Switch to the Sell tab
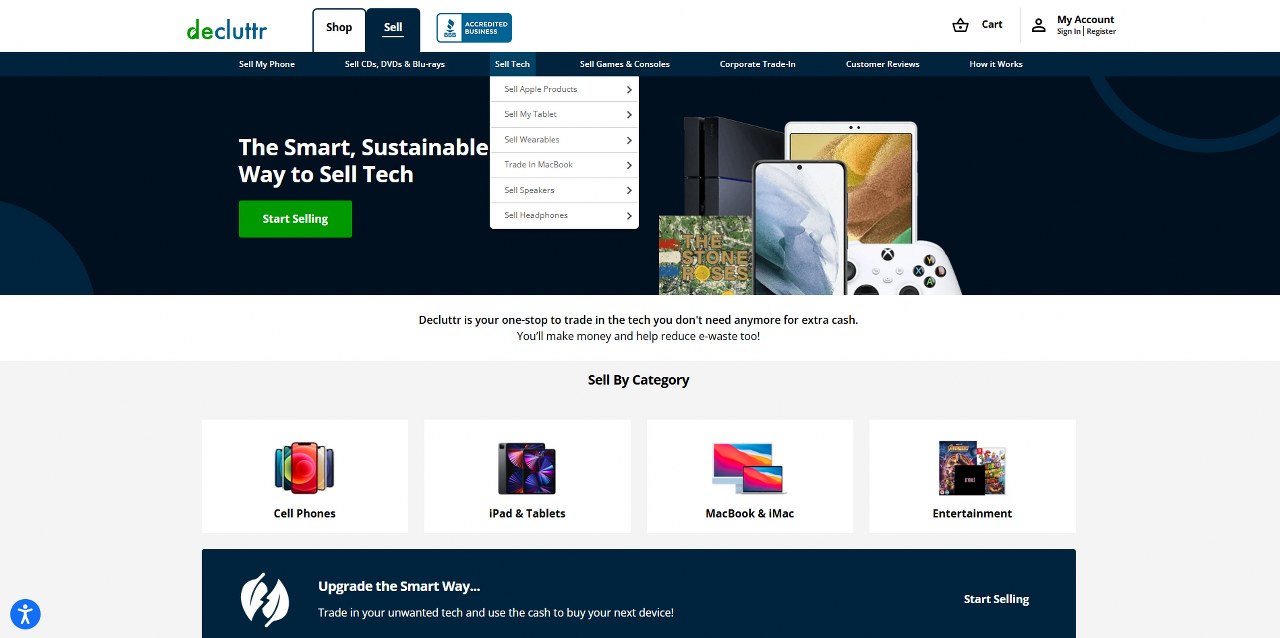Screen dimensions: 1280x638 point(393,29)
